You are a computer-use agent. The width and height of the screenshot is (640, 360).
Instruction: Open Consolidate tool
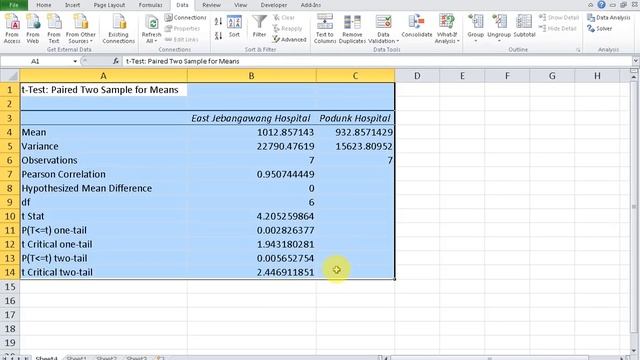point(417,27)
